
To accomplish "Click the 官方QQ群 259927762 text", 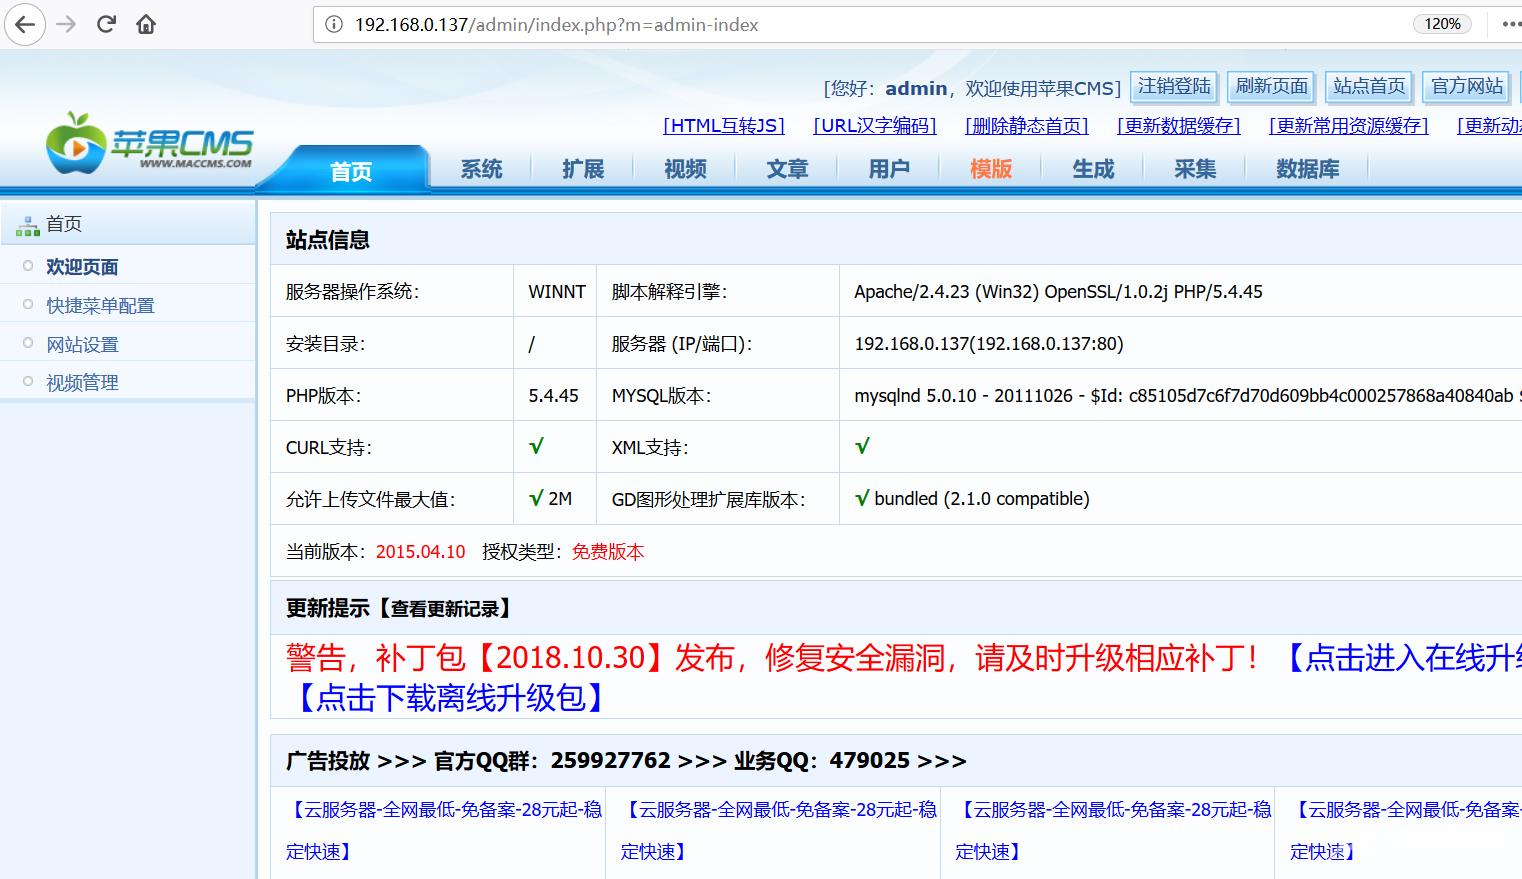I will [x=552, y=761].
